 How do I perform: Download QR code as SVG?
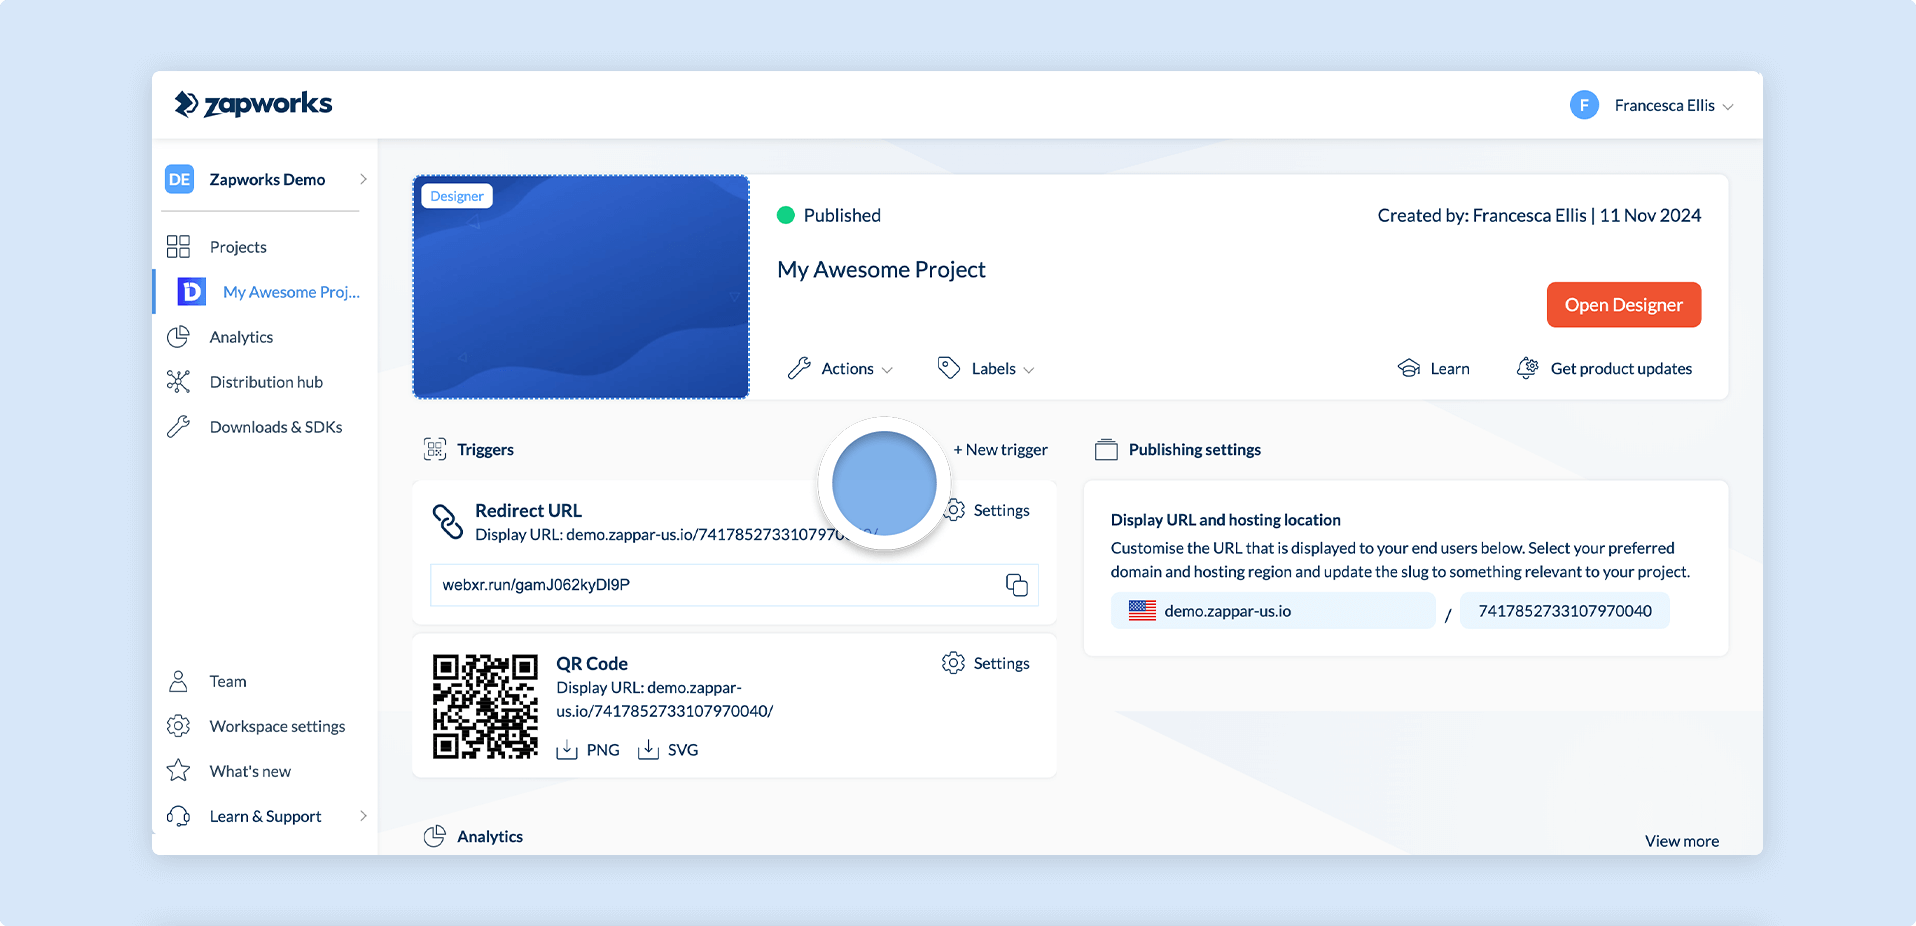668,750
